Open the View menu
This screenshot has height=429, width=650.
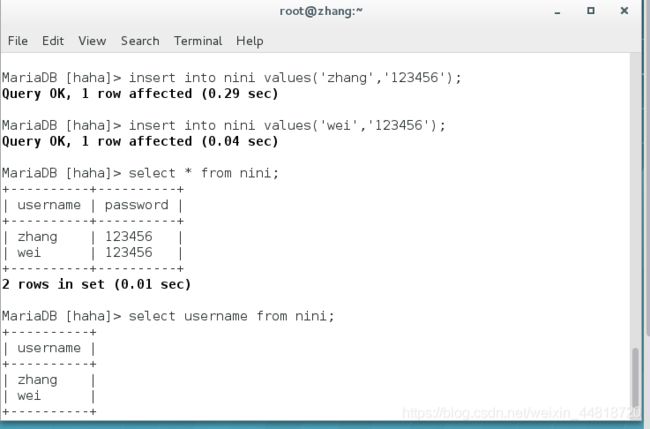(x=92, y=41)
